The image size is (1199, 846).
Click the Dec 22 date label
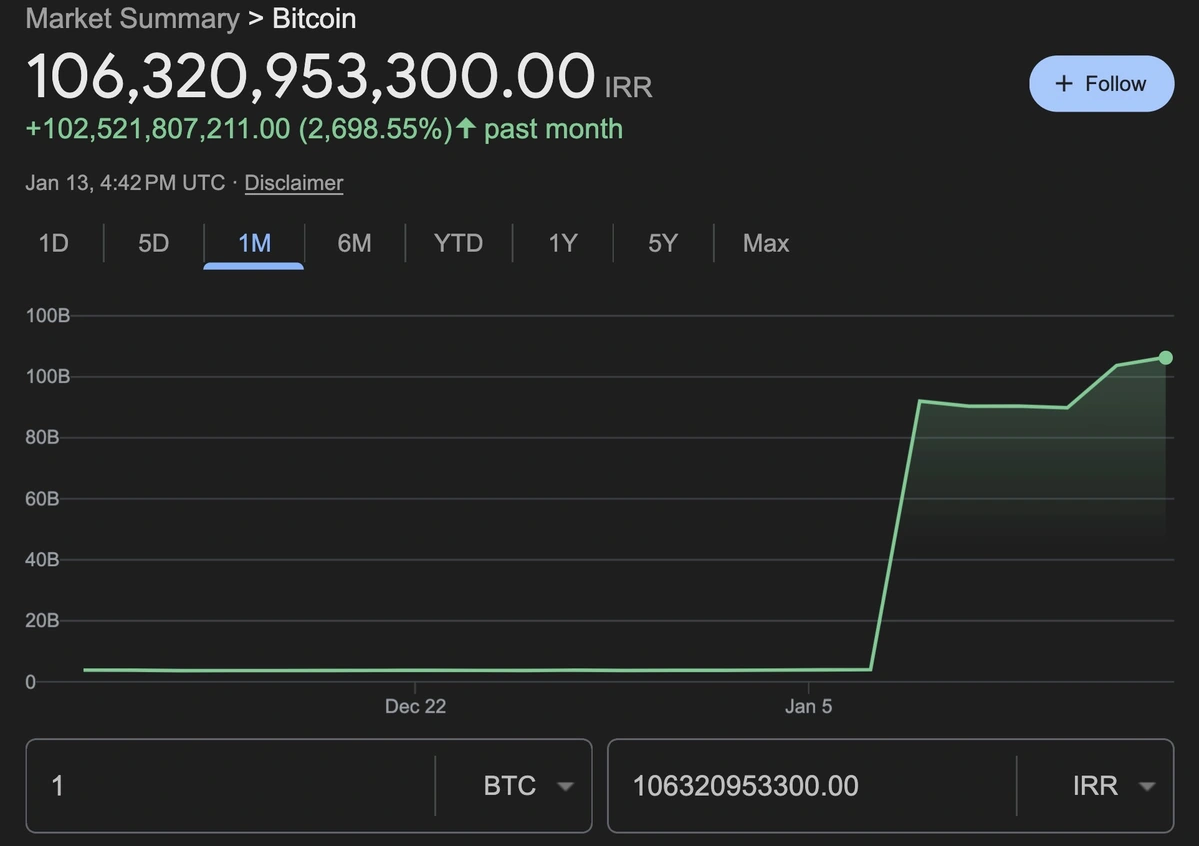[415, 706]
